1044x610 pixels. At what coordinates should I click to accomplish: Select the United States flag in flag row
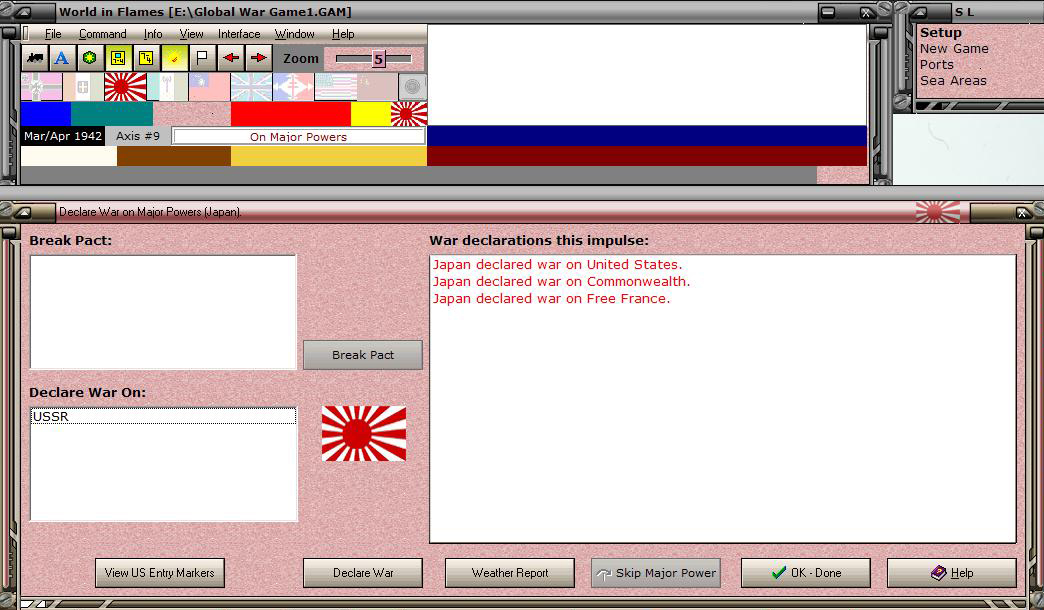tap(335, 87)
